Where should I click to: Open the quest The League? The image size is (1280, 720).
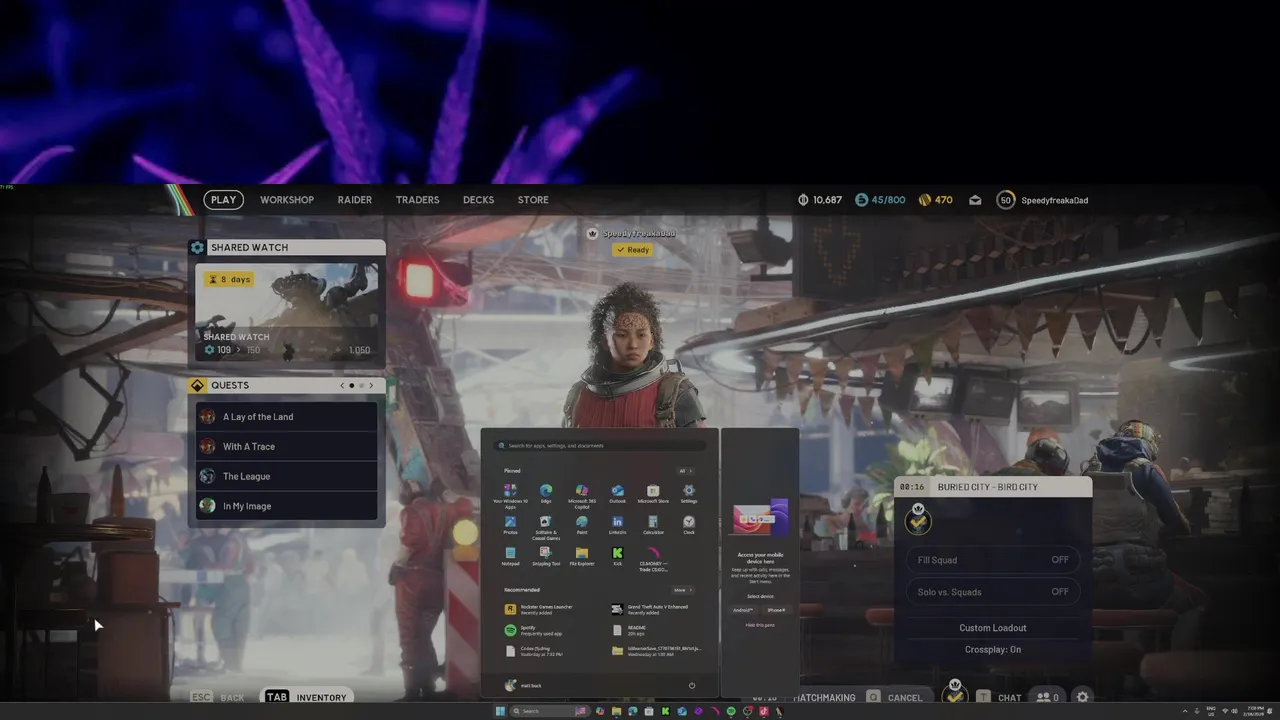click(x=287, y=476)
